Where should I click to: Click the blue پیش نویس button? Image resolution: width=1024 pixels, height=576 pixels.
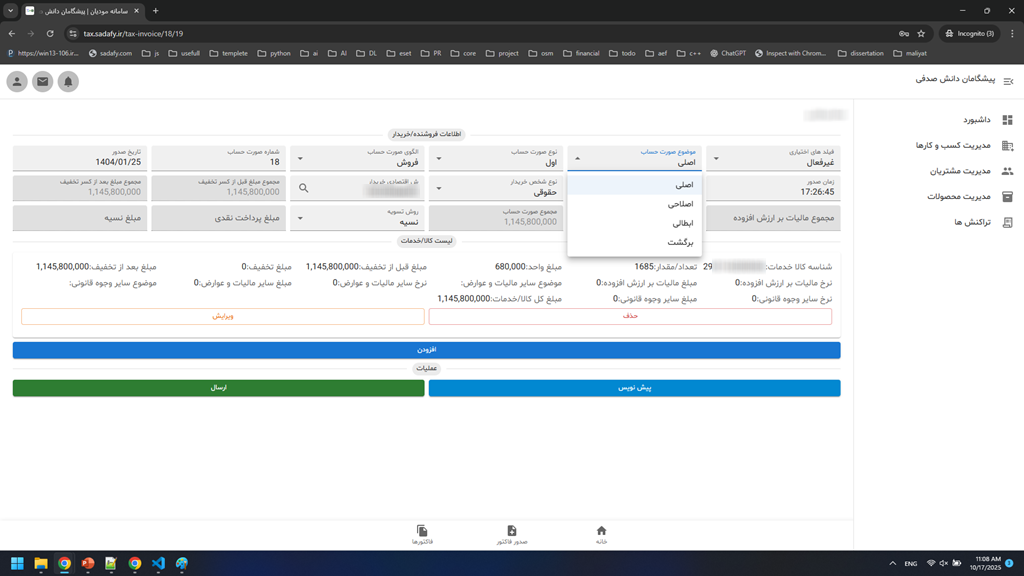coord(634,388)
